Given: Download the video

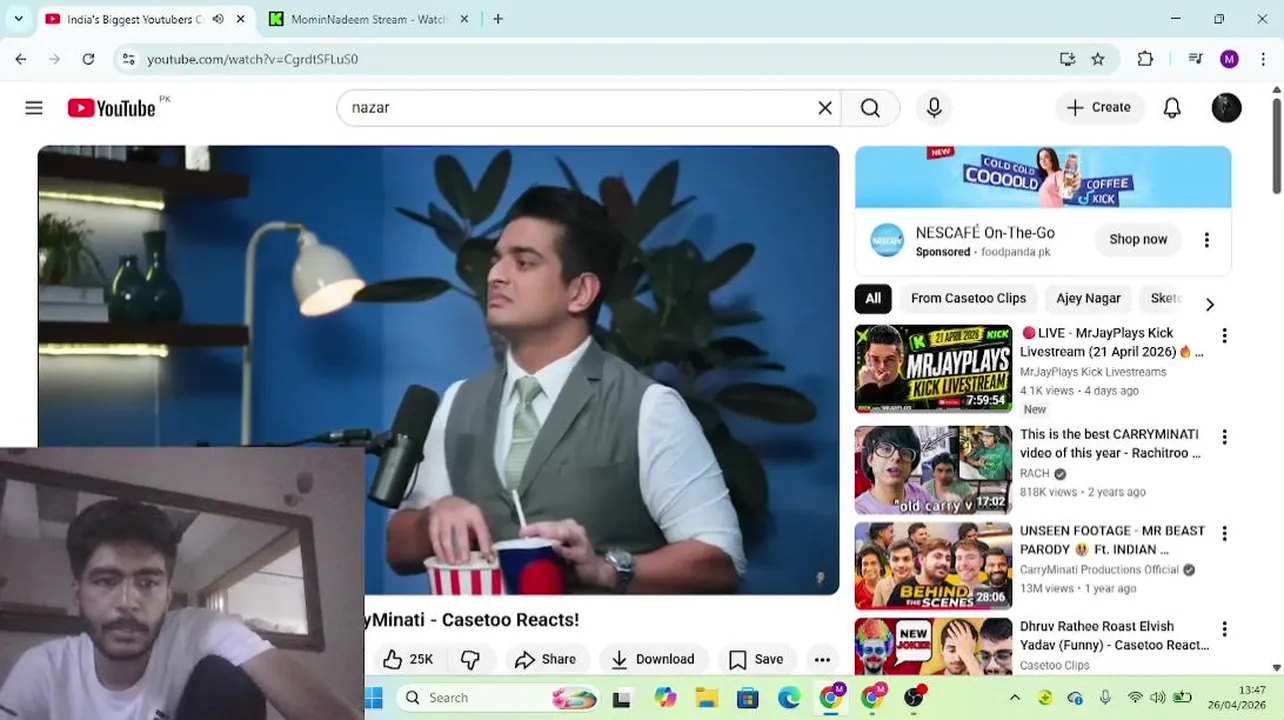Looking at the screenshot, I should [653, 659].
